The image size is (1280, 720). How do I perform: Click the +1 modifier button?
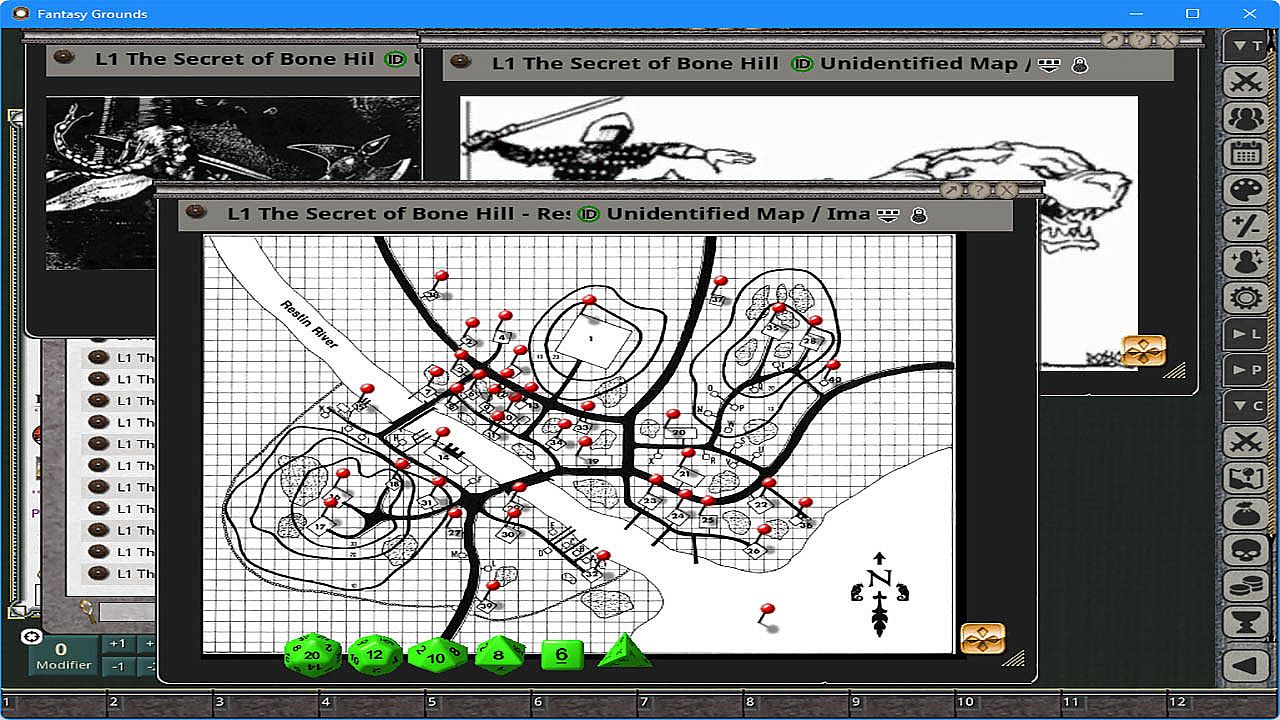[x=117, y=644]
